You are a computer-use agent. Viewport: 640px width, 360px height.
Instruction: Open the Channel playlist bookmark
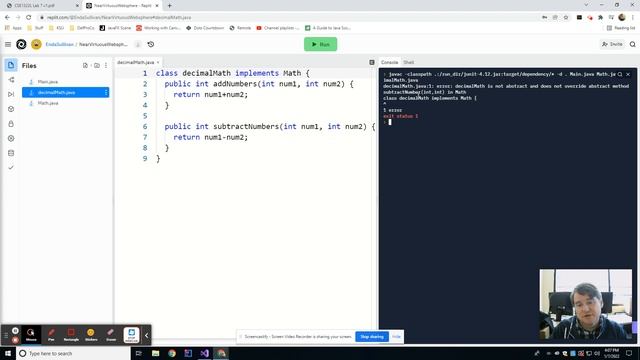tap(278, 28)
